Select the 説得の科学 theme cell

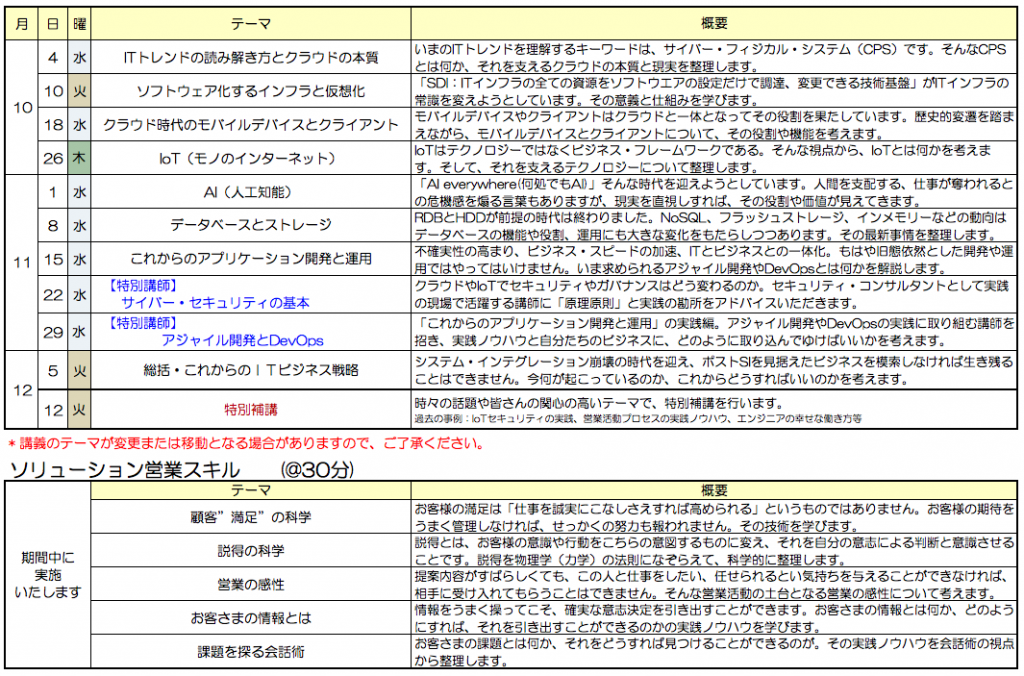[251, 551]
